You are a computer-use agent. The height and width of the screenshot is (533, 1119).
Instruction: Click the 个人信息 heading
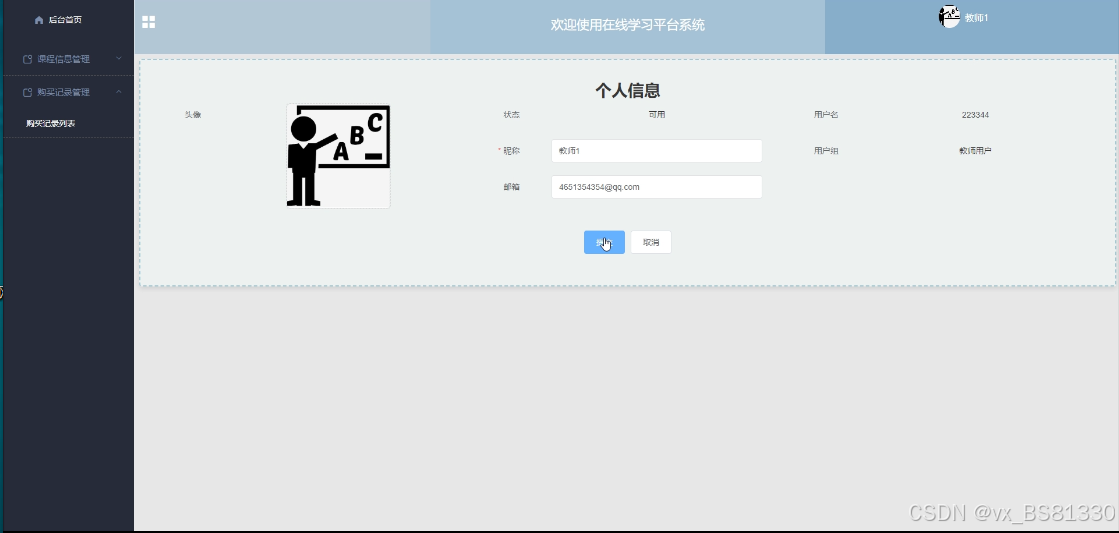[x=628, y=91]
